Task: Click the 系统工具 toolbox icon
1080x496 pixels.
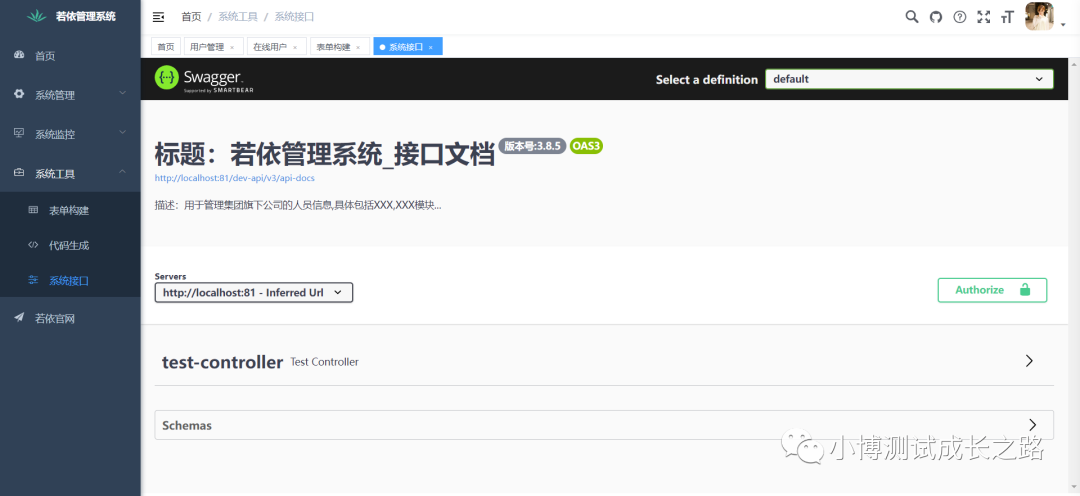Action: tap(19, 172)
